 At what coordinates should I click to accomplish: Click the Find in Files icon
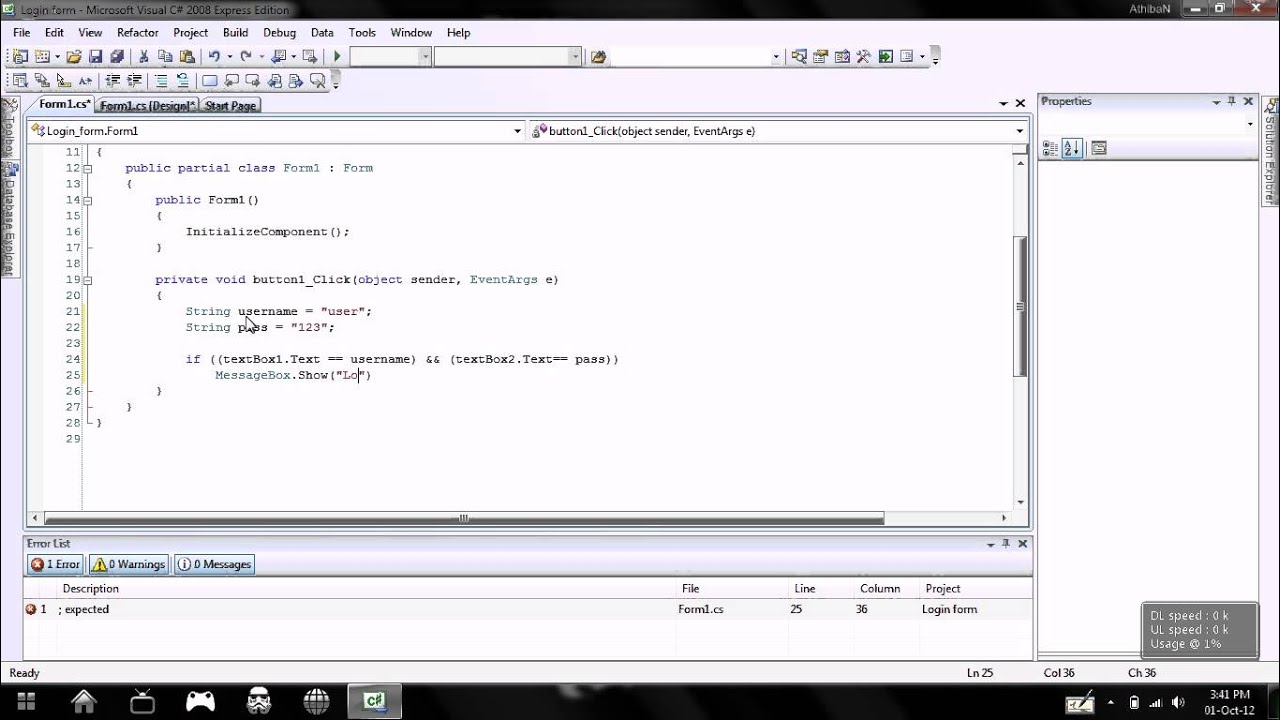(598, 57)
